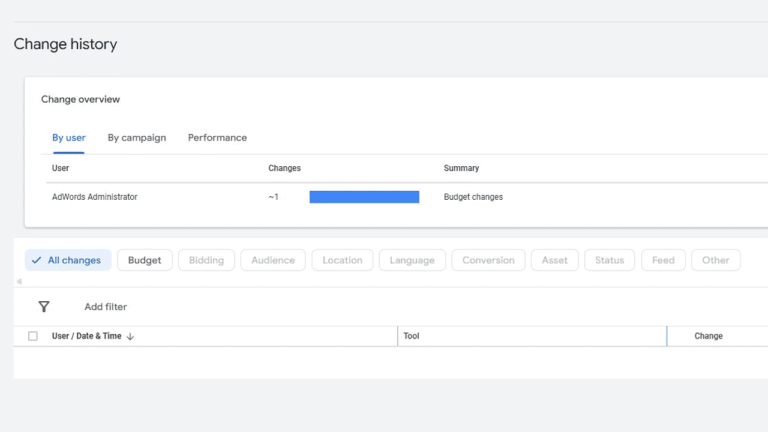
Task: Sort by User / Date & Time column
Action: [87, 336]
